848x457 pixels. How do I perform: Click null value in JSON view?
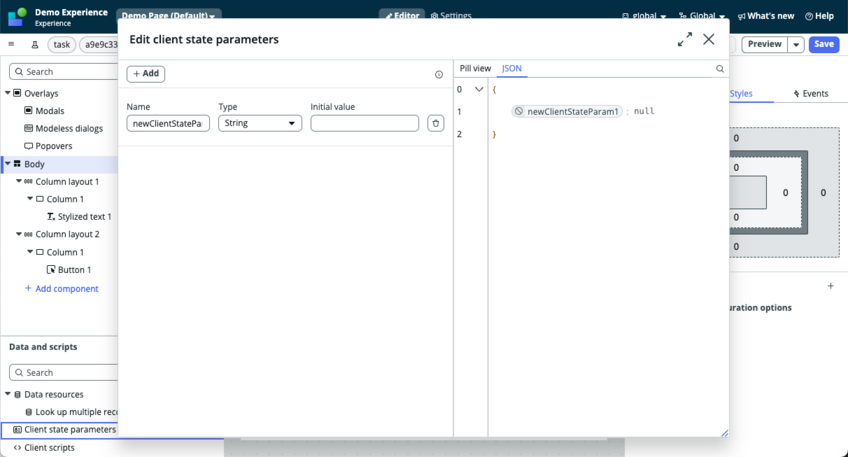click(x=644, y=111)
